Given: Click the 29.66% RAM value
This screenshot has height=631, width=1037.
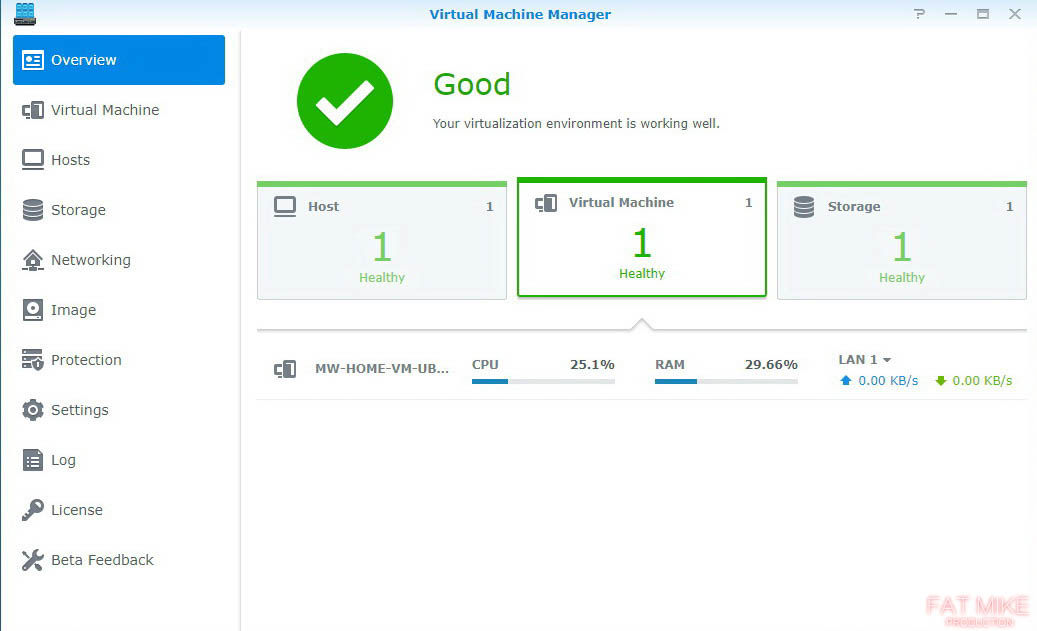Looking at the screenshot, I should (x=771, y=364).
